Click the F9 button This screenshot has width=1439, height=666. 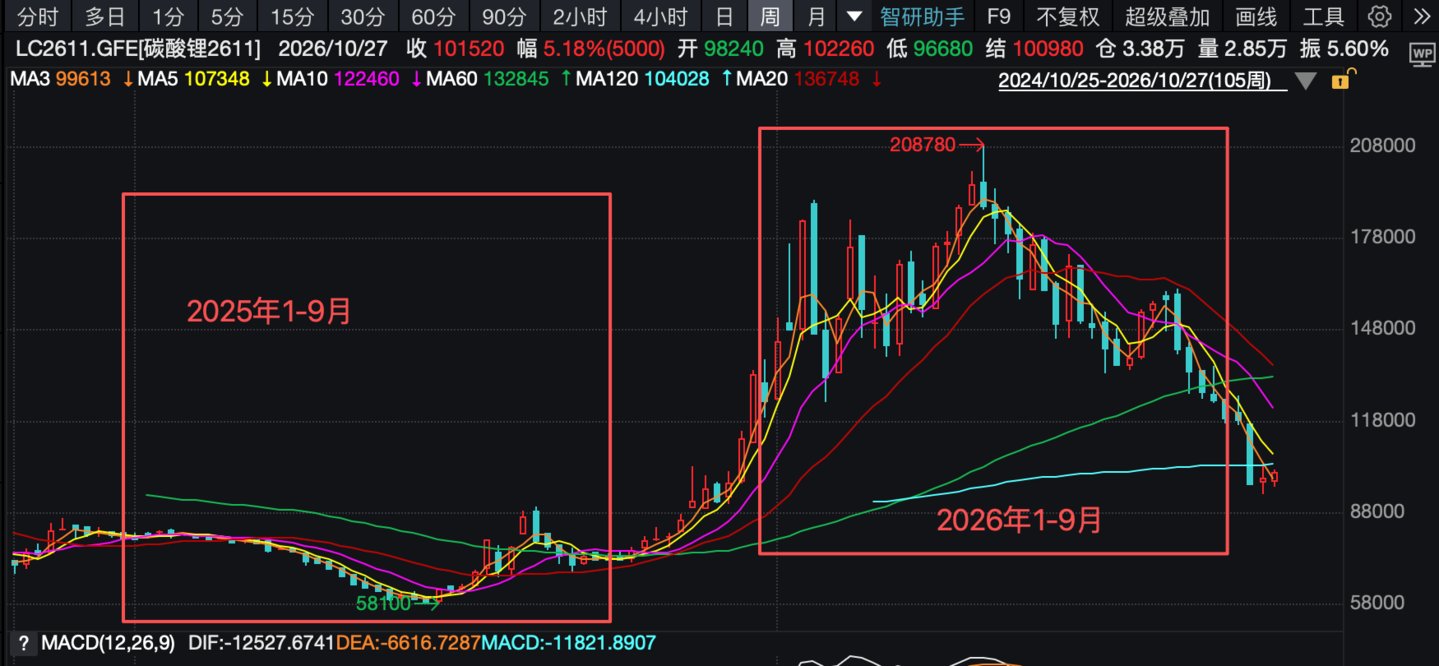[998, 17]
